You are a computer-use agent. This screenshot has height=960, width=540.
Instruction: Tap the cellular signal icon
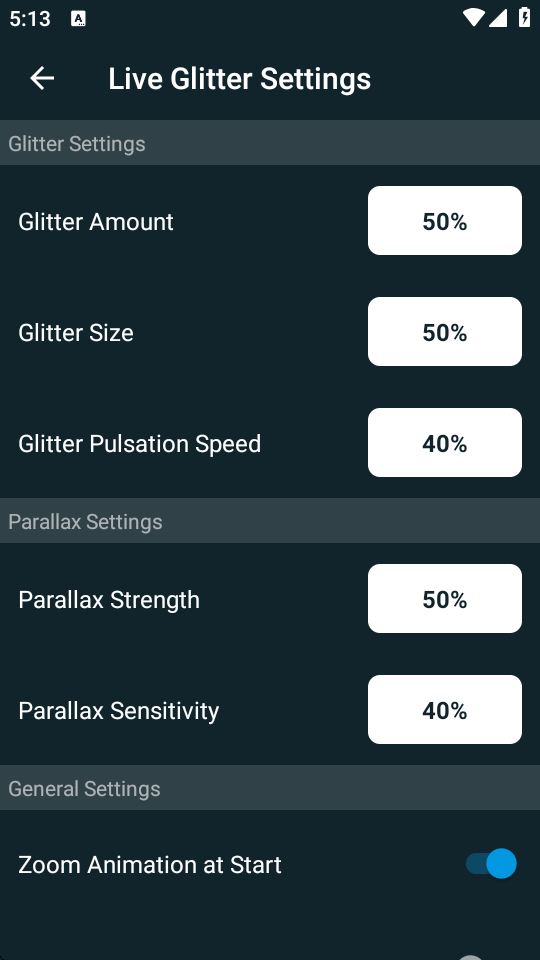498,18
